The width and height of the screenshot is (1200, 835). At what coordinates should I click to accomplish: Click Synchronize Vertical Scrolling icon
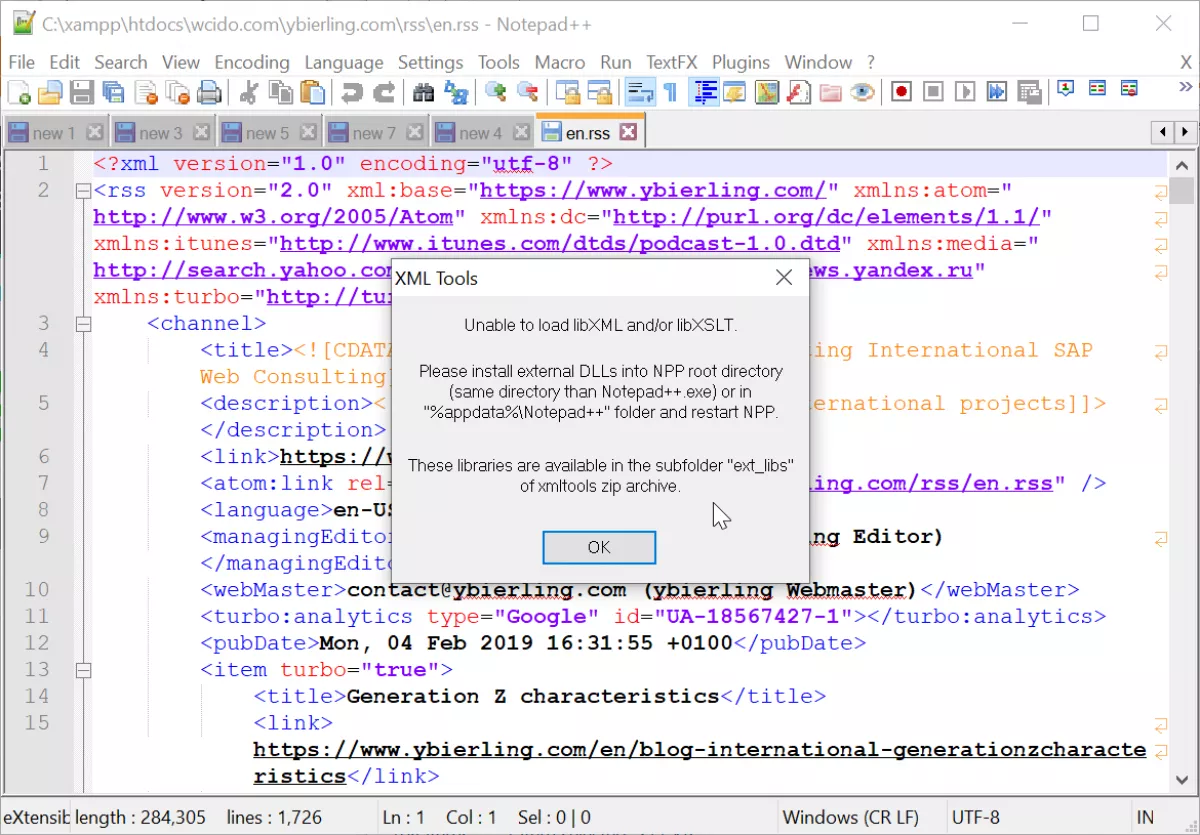click(567, 93)
